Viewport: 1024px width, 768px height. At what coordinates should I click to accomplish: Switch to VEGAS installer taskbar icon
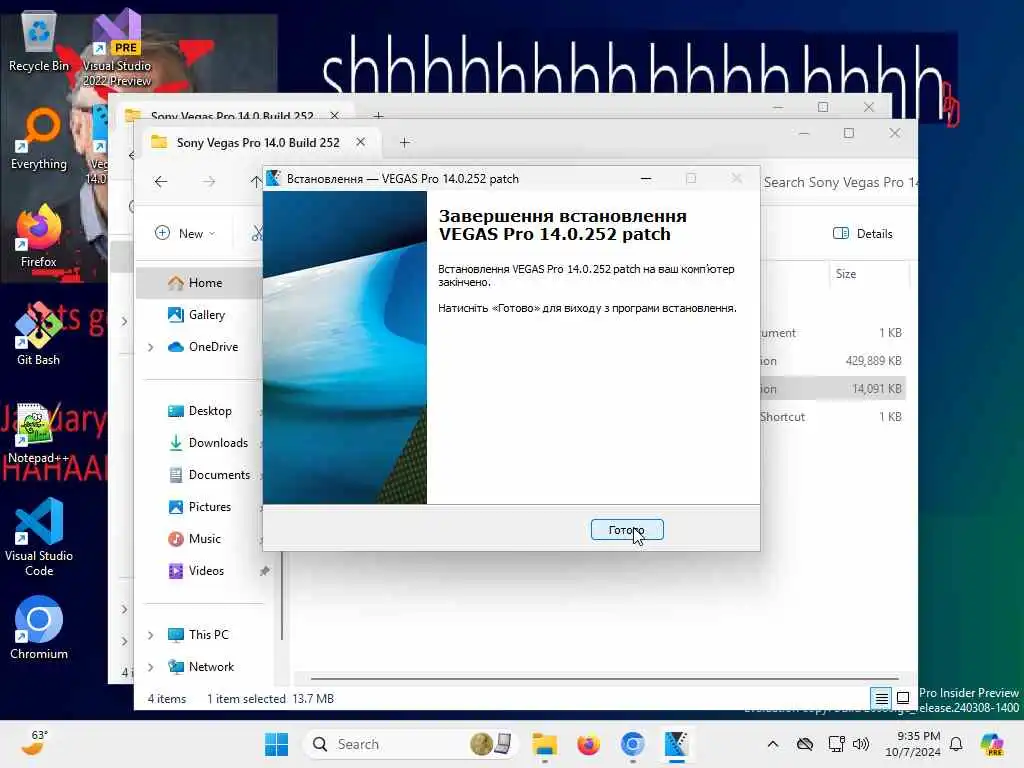pyautogui.click(x=677, y=744)
